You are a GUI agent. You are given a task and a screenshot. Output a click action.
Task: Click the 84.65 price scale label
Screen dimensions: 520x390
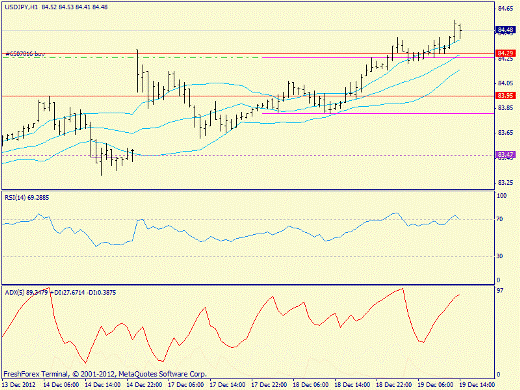505,9
